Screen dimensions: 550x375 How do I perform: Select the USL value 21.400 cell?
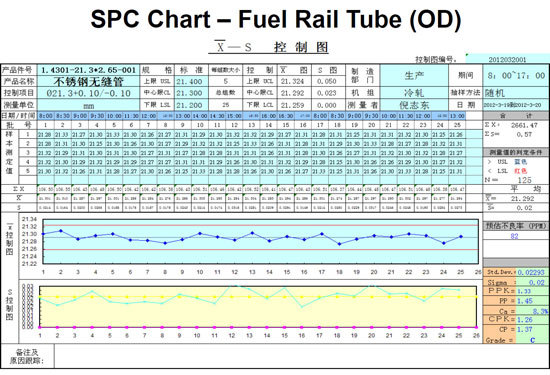[x=192, y=82]
